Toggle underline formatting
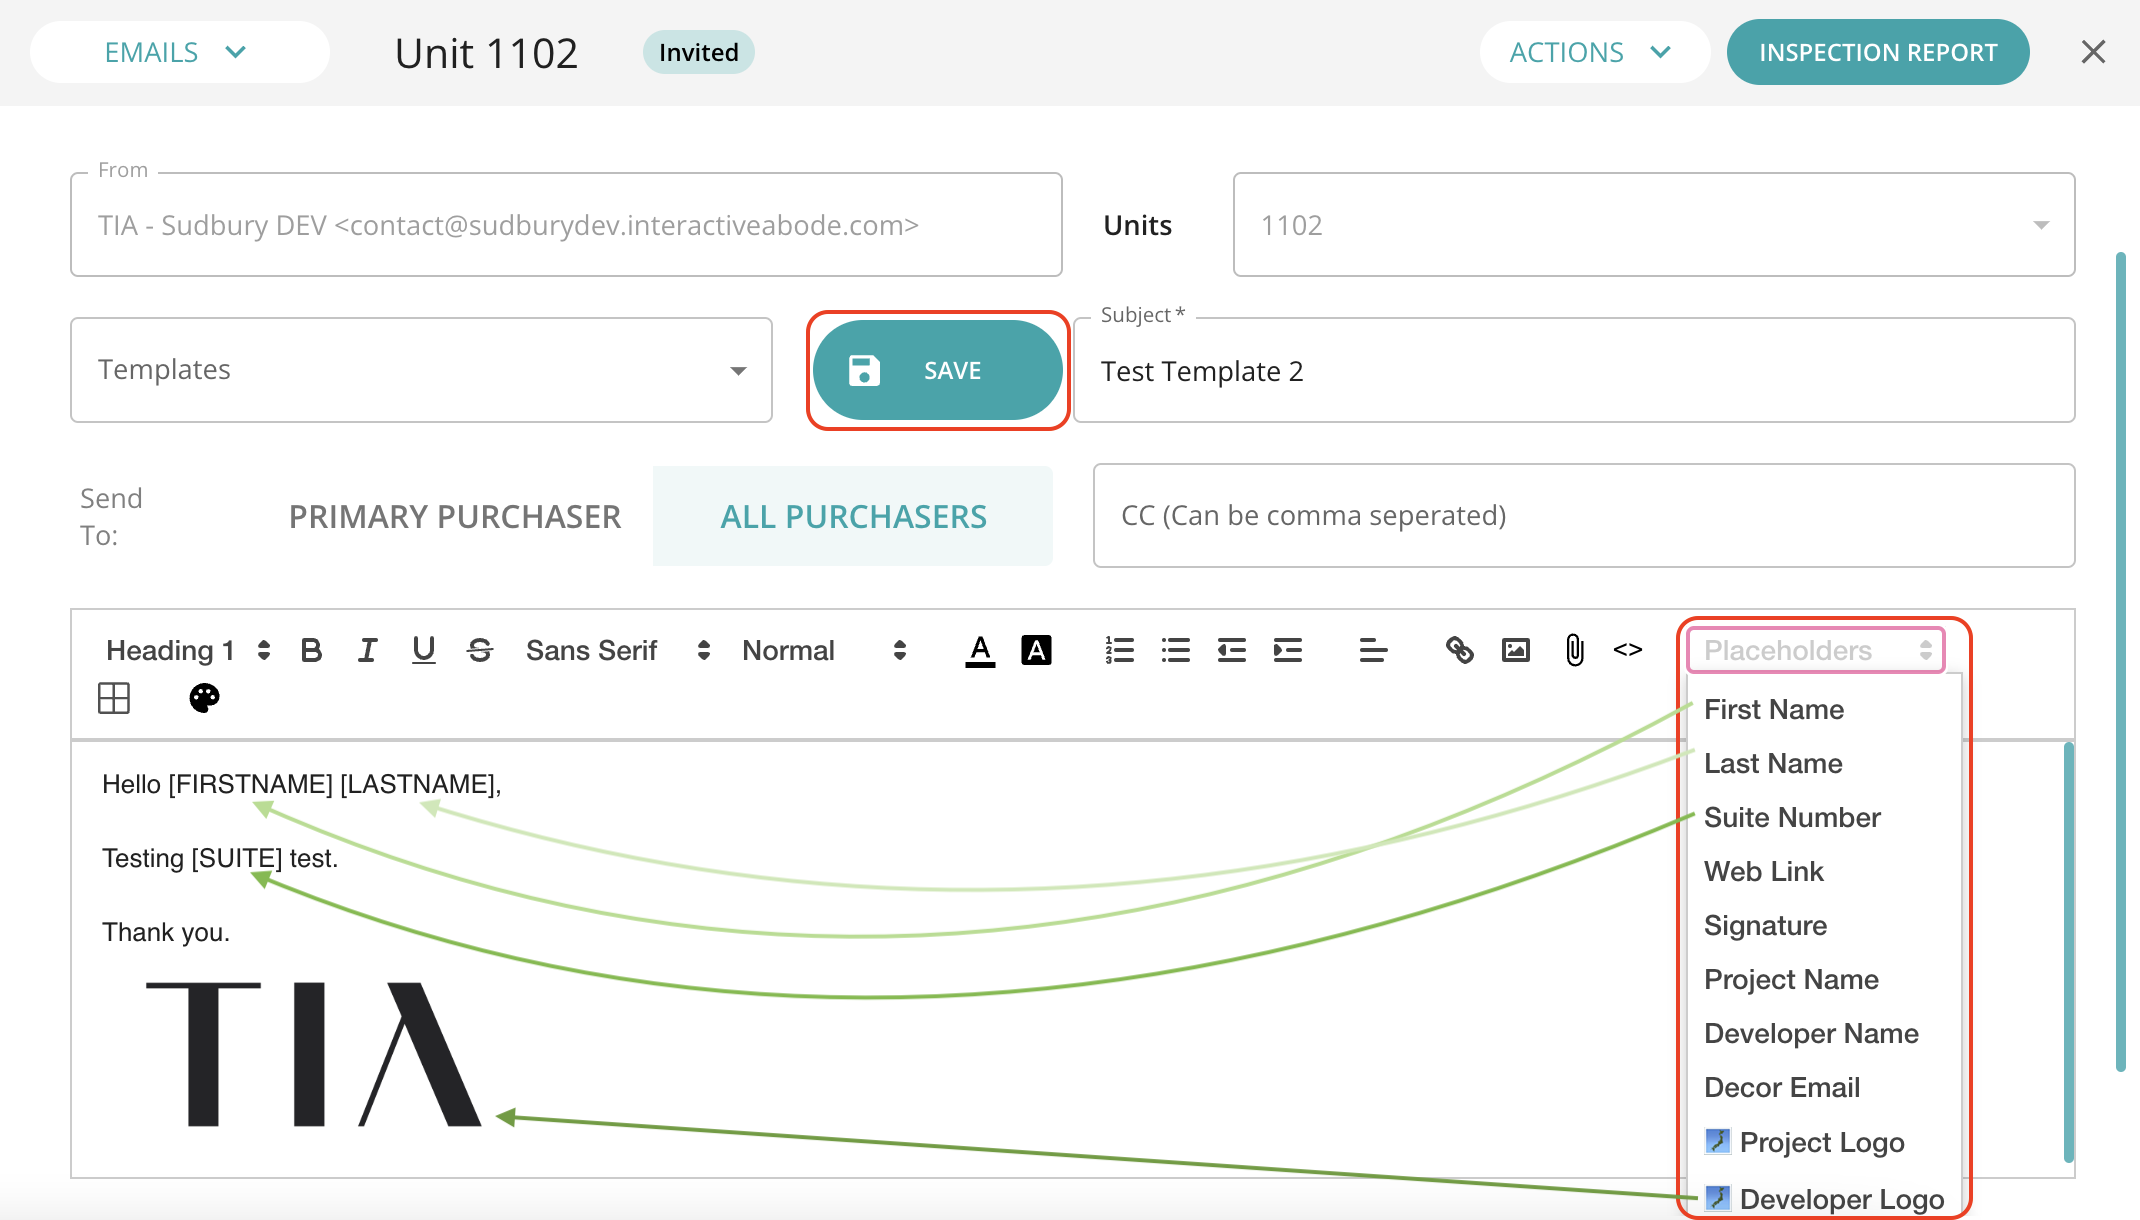The height and width of the screenshot is (1220, 2140). tap(424, 651)
